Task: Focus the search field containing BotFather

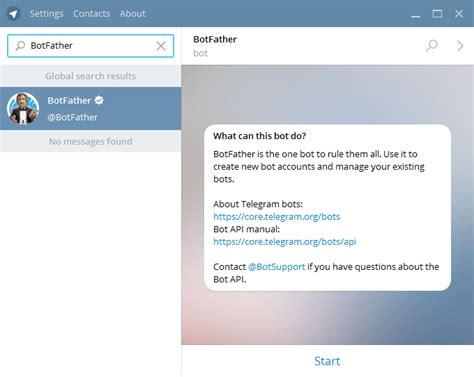Action: (x=91, y=46)
